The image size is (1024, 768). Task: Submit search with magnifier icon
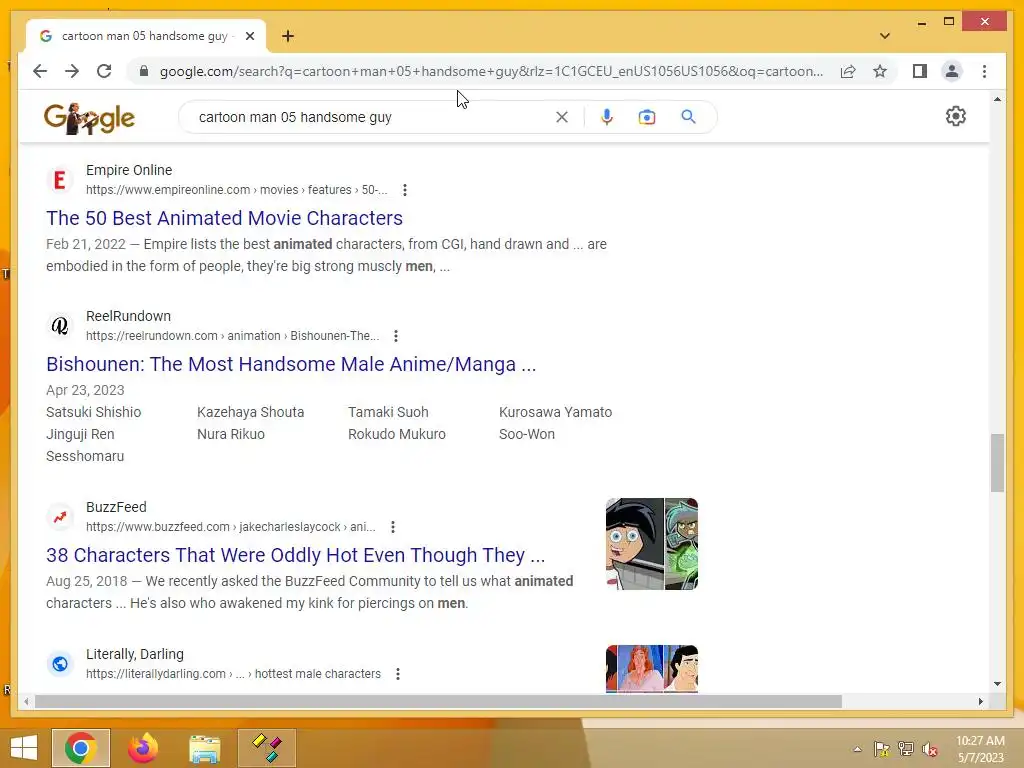pyautogui.click(x=688, y=117)
